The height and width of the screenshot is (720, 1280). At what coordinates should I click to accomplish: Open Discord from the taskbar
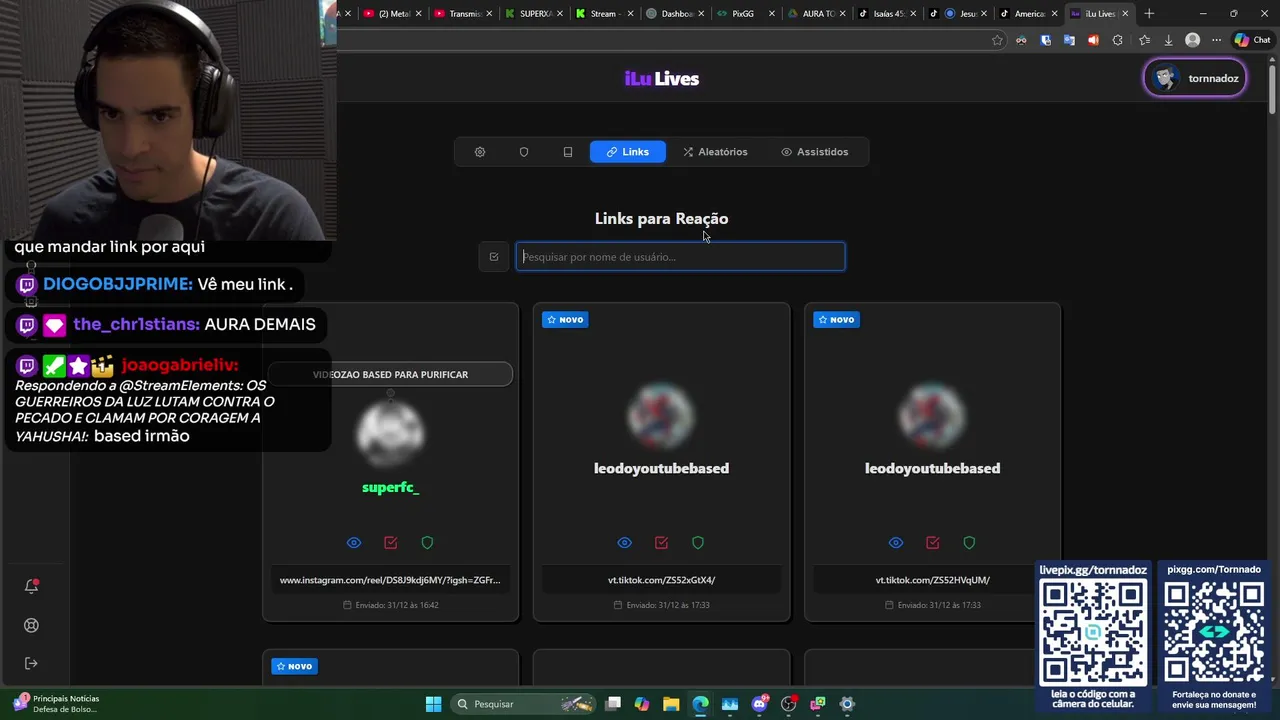760,704
